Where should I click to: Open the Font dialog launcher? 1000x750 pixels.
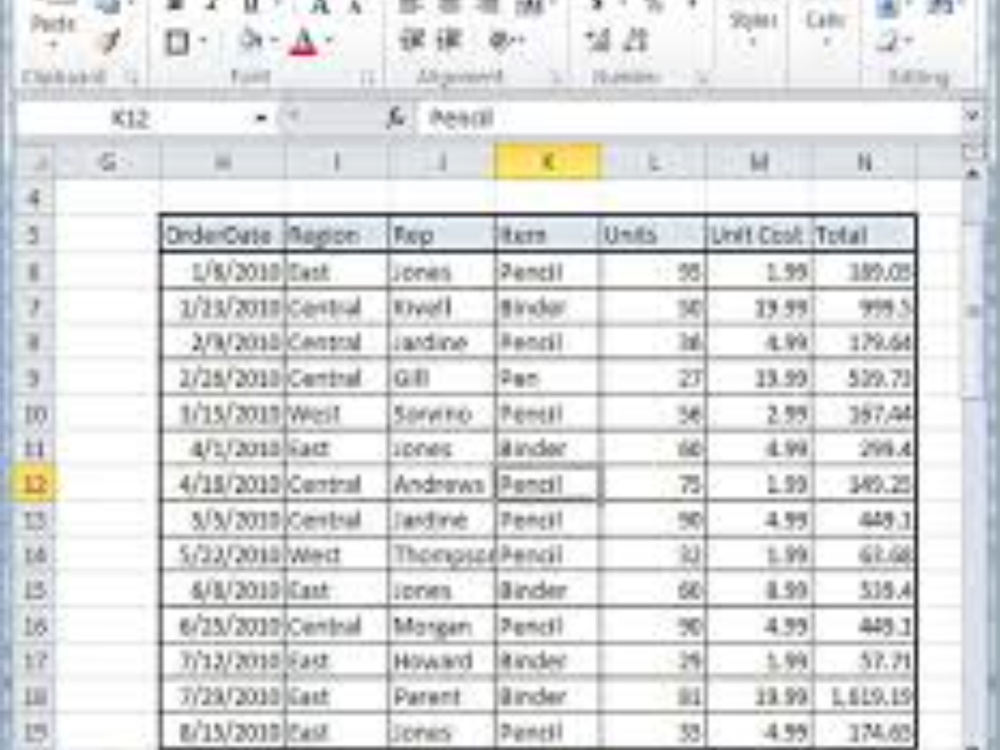367,78
